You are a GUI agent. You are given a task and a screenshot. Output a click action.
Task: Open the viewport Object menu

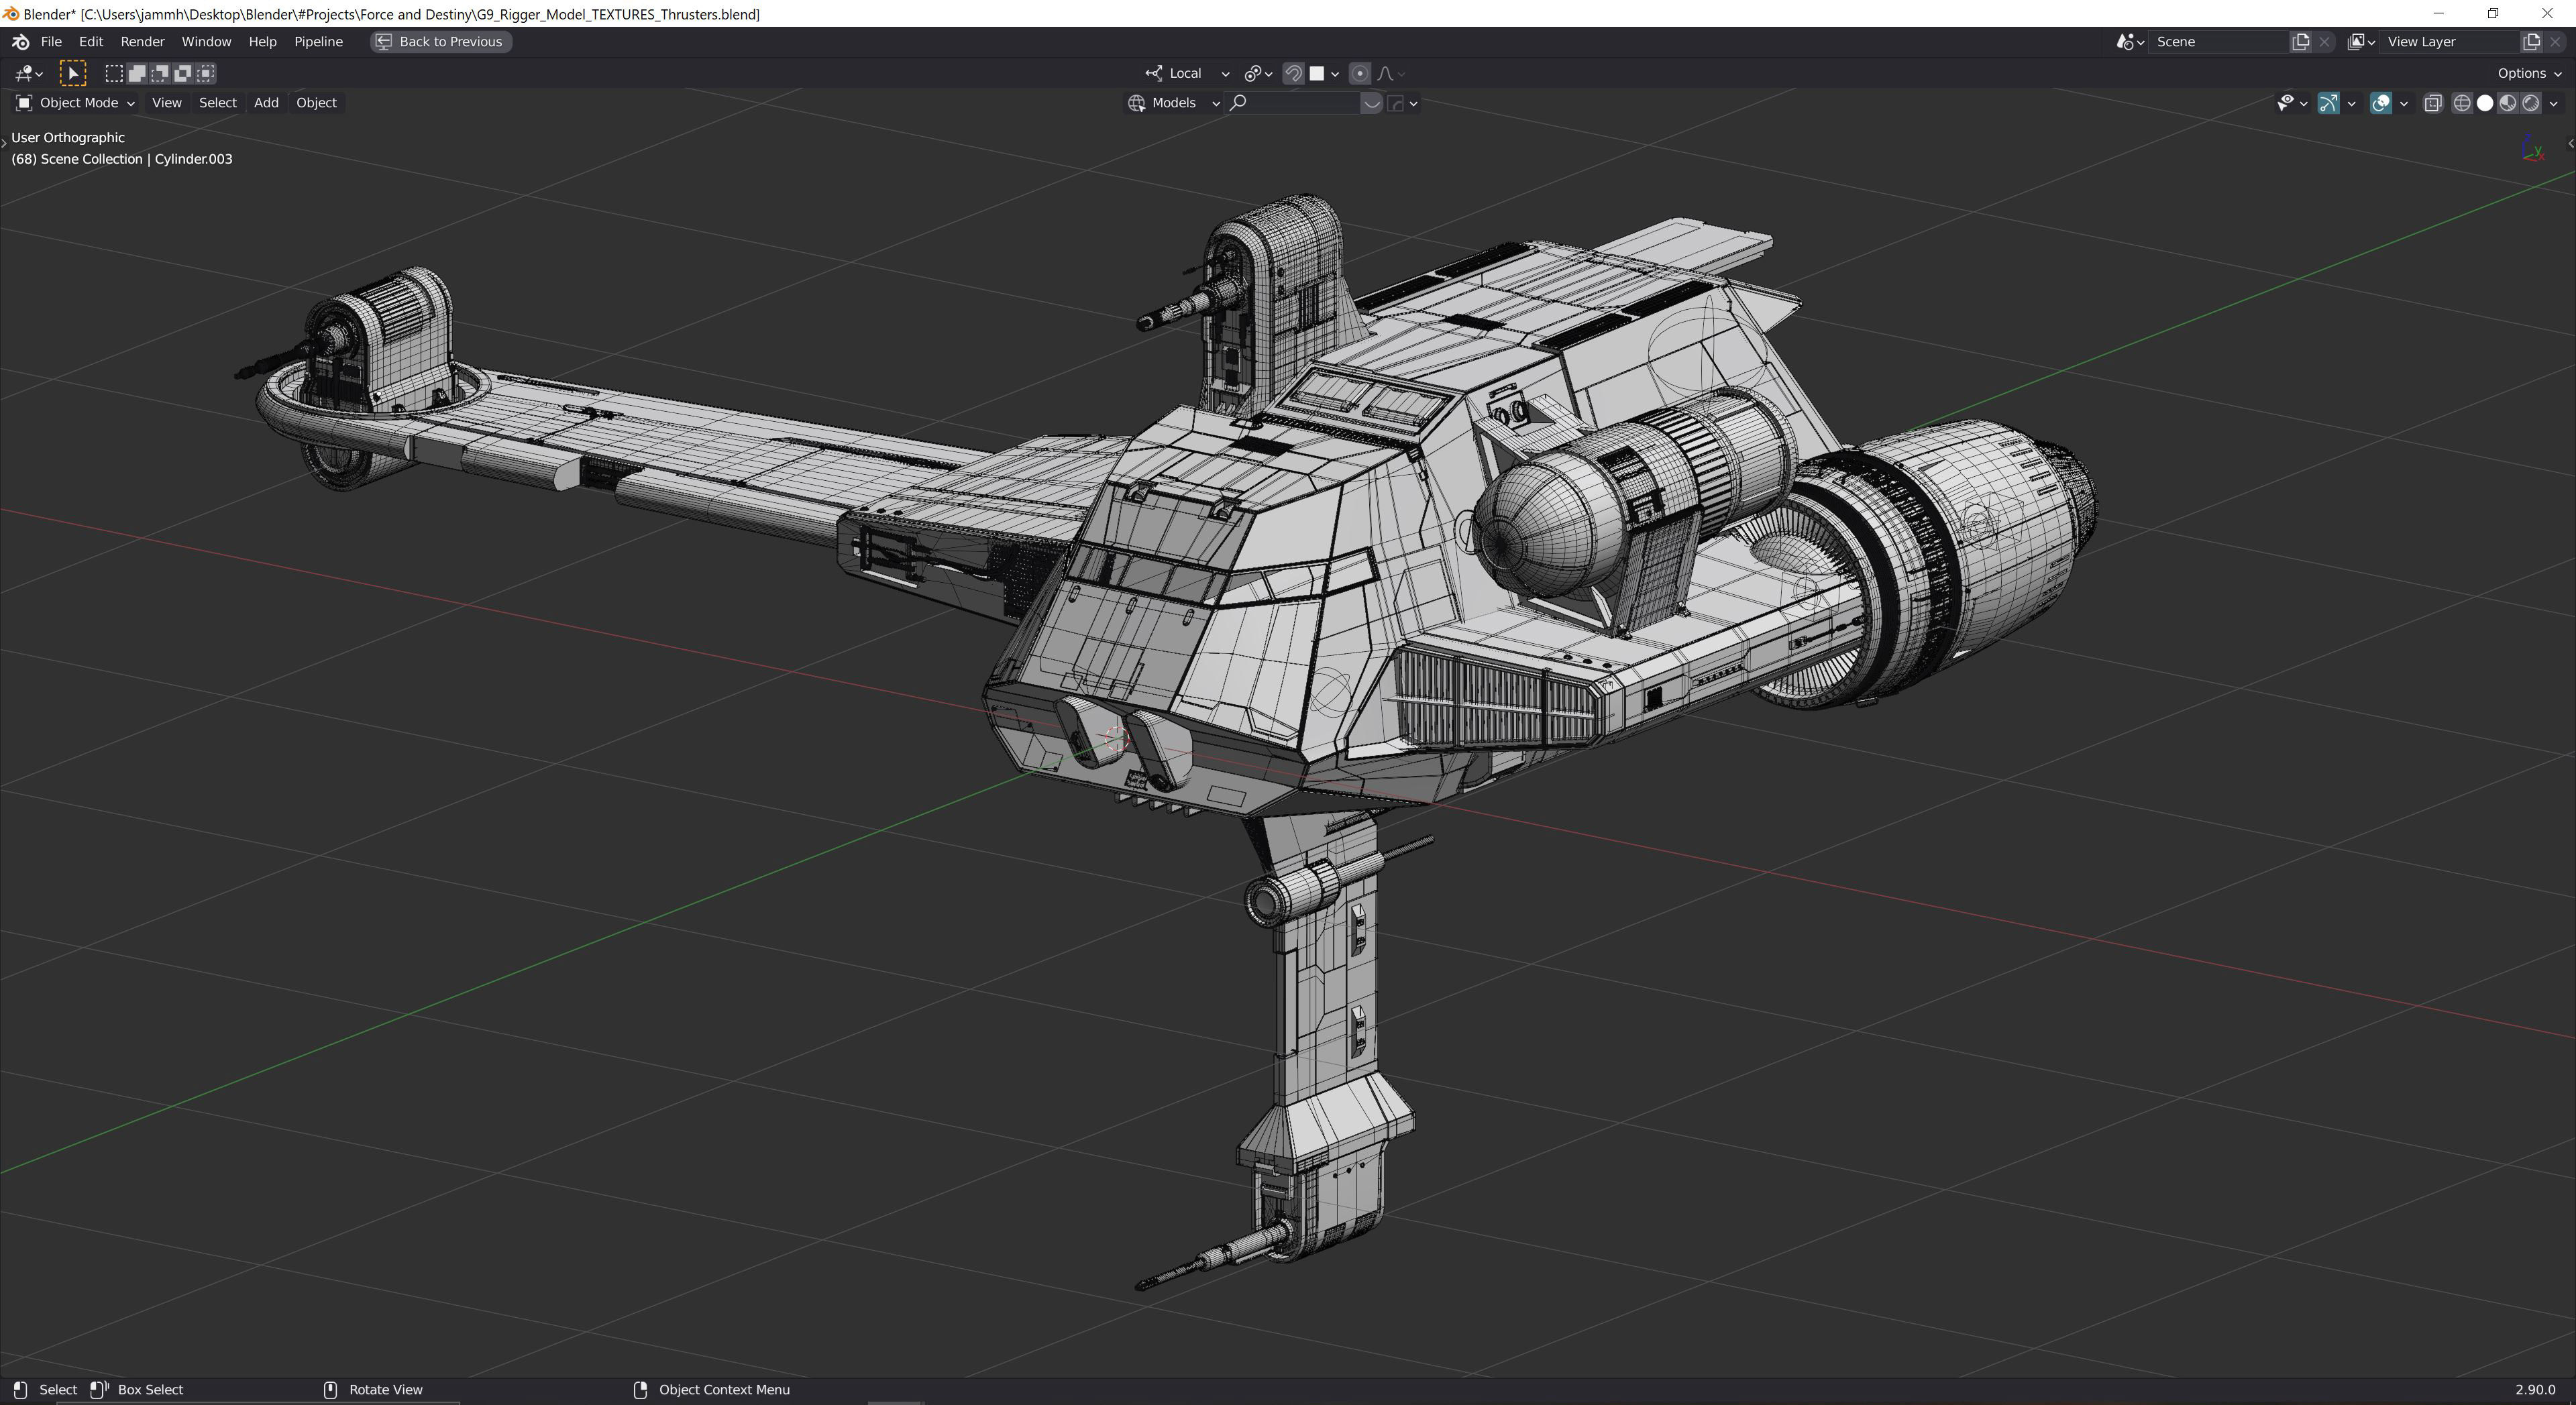coord(316,103)
